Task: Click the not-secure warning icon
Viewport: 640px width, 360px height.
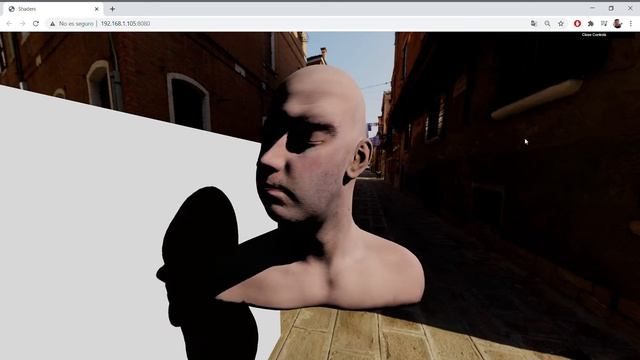Action: click(52, 24)
